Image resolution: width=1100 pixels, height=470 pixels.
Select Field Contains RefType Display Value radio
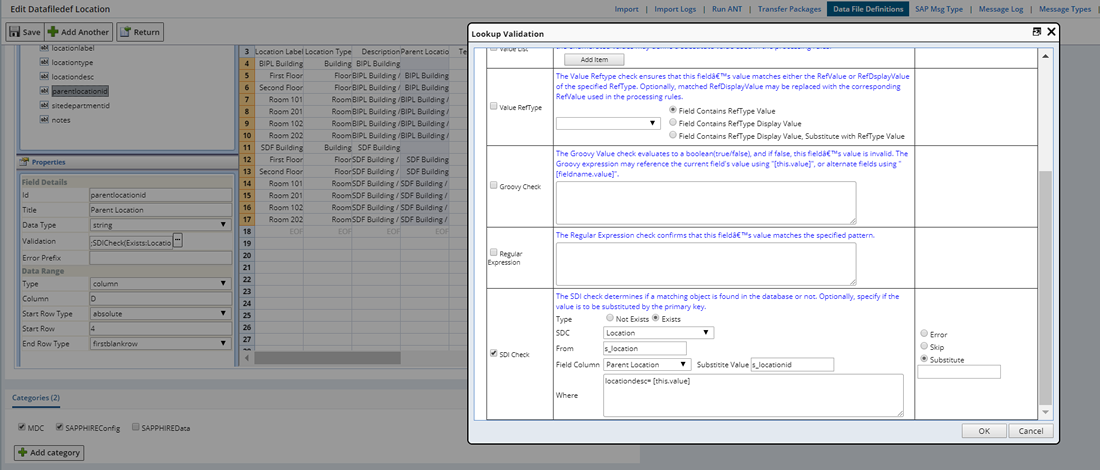point(673,122)
